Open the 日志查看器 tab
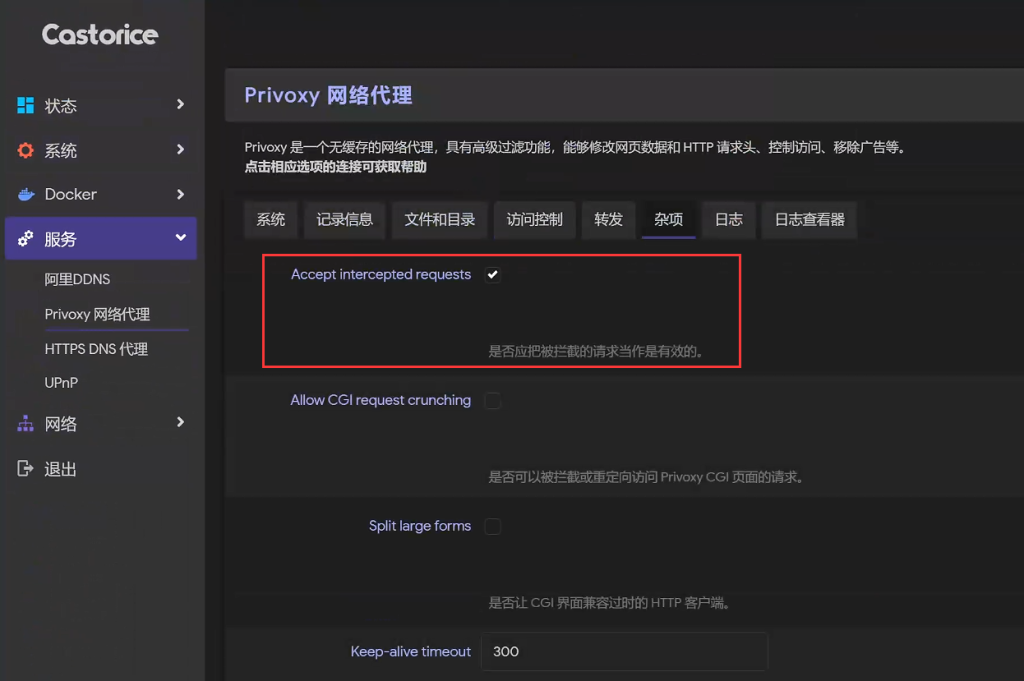 click(809, 220)
